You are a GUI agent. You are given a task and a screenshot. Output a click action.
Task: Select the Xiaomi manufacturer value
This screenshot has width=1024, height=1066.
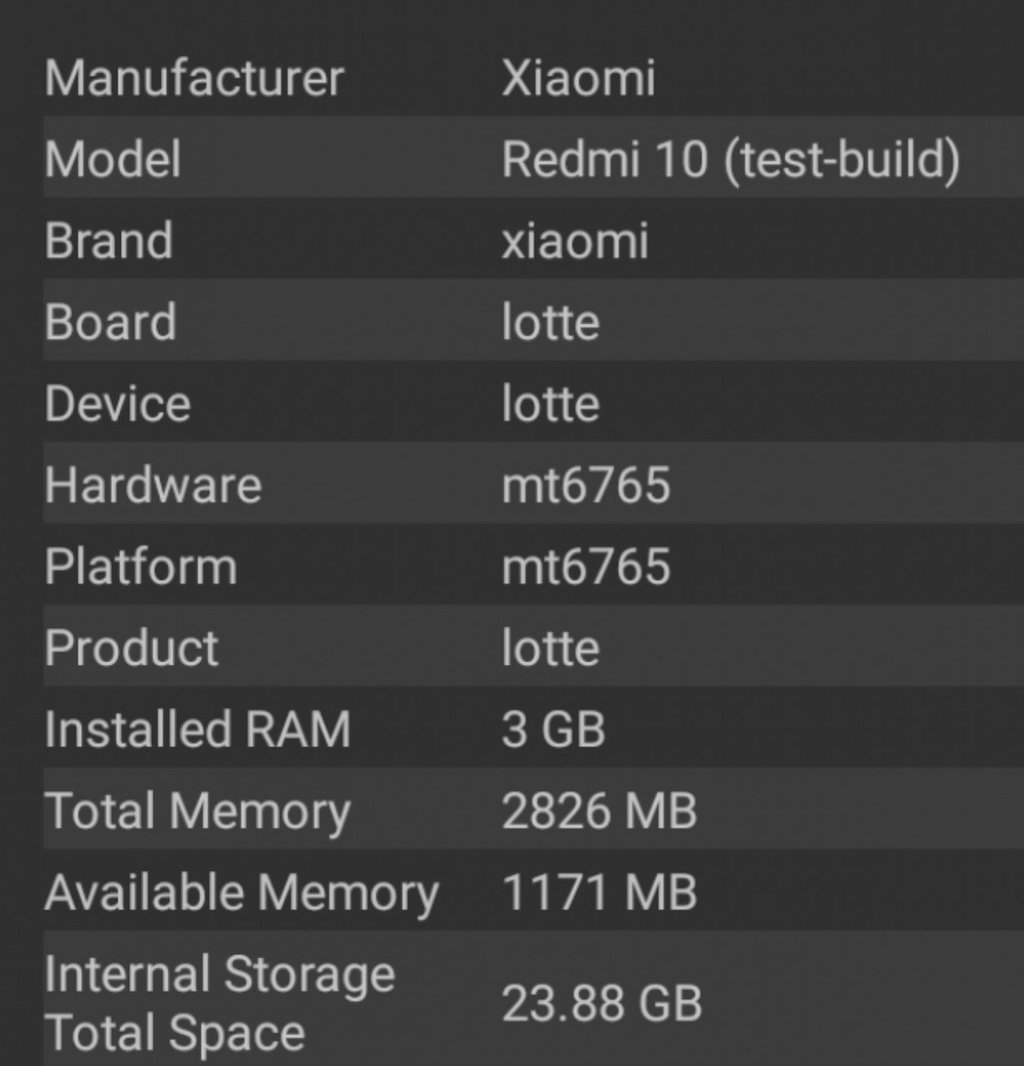578,79
